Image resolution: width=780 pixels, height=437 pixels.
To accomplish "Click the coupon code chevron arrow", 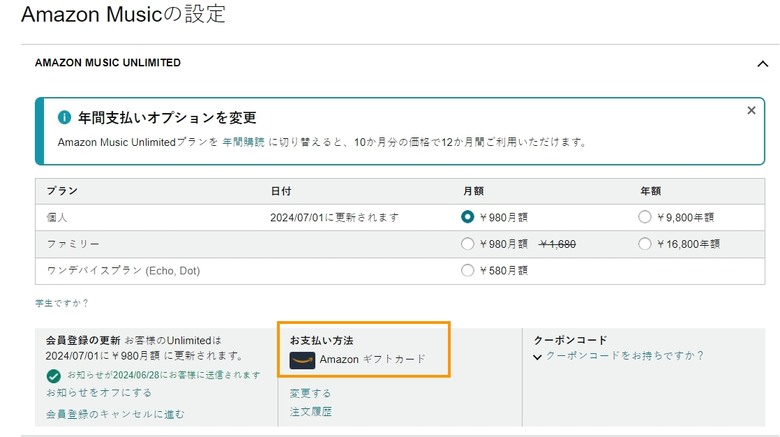I will [x=537, y=357].
